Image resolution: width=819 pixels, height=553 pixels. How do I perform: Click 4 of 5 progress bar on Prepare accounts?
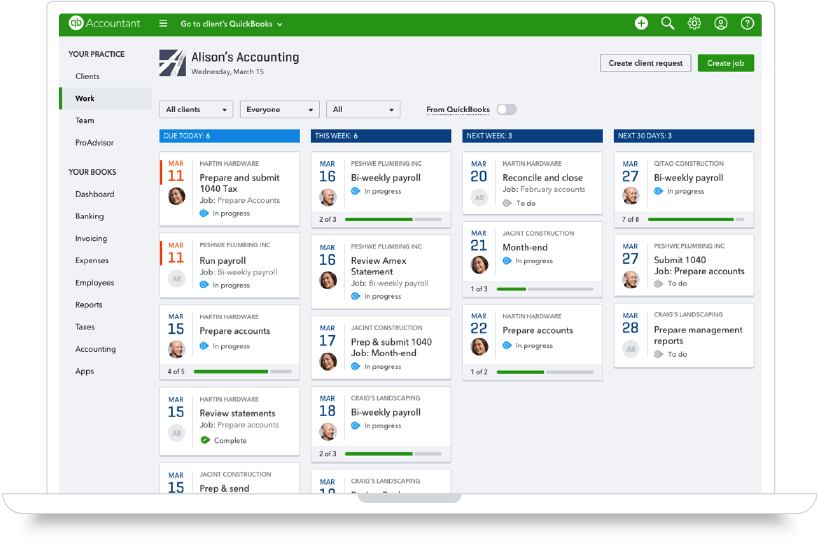click(242, 371)
